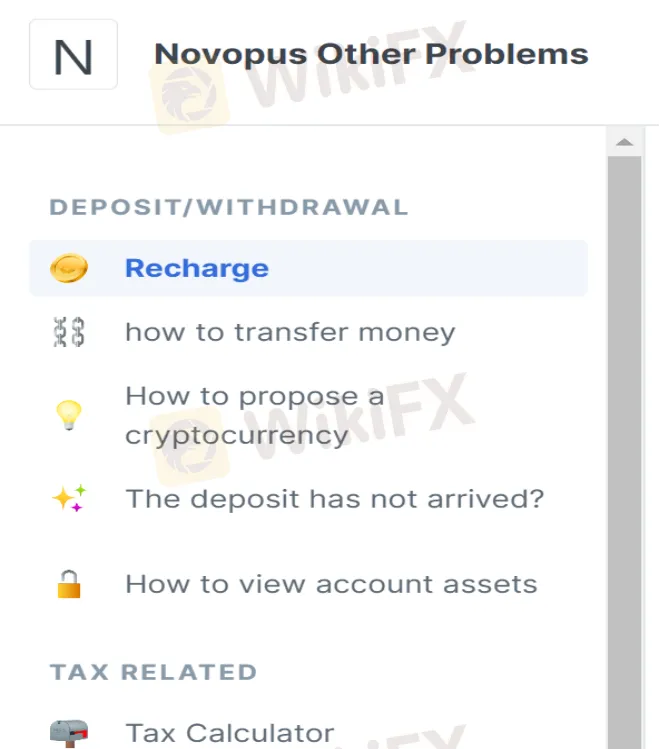Click the chain link transfer icon
This screenshot has width=660, height=749.
pyautogui.click(x=69, y=332)
